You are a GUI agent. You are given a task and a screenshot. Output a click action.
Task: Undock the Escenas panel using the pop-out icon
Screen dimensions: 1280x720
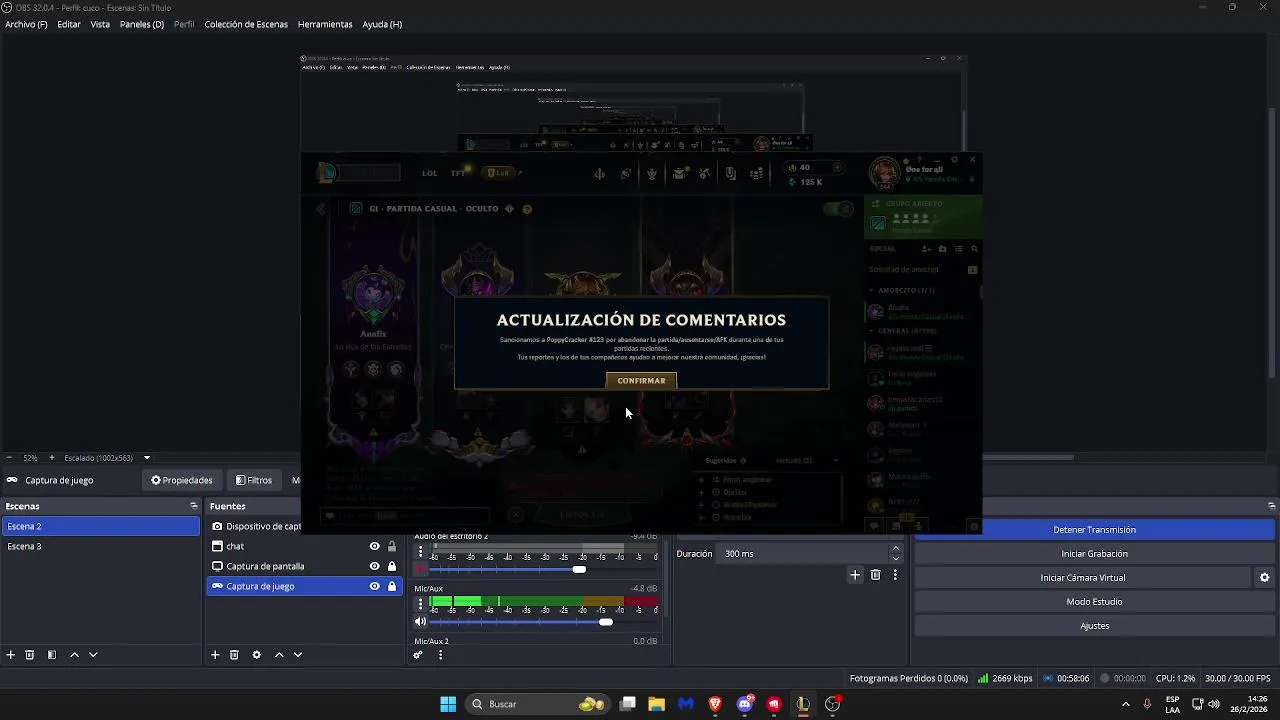tap(194, 506)
